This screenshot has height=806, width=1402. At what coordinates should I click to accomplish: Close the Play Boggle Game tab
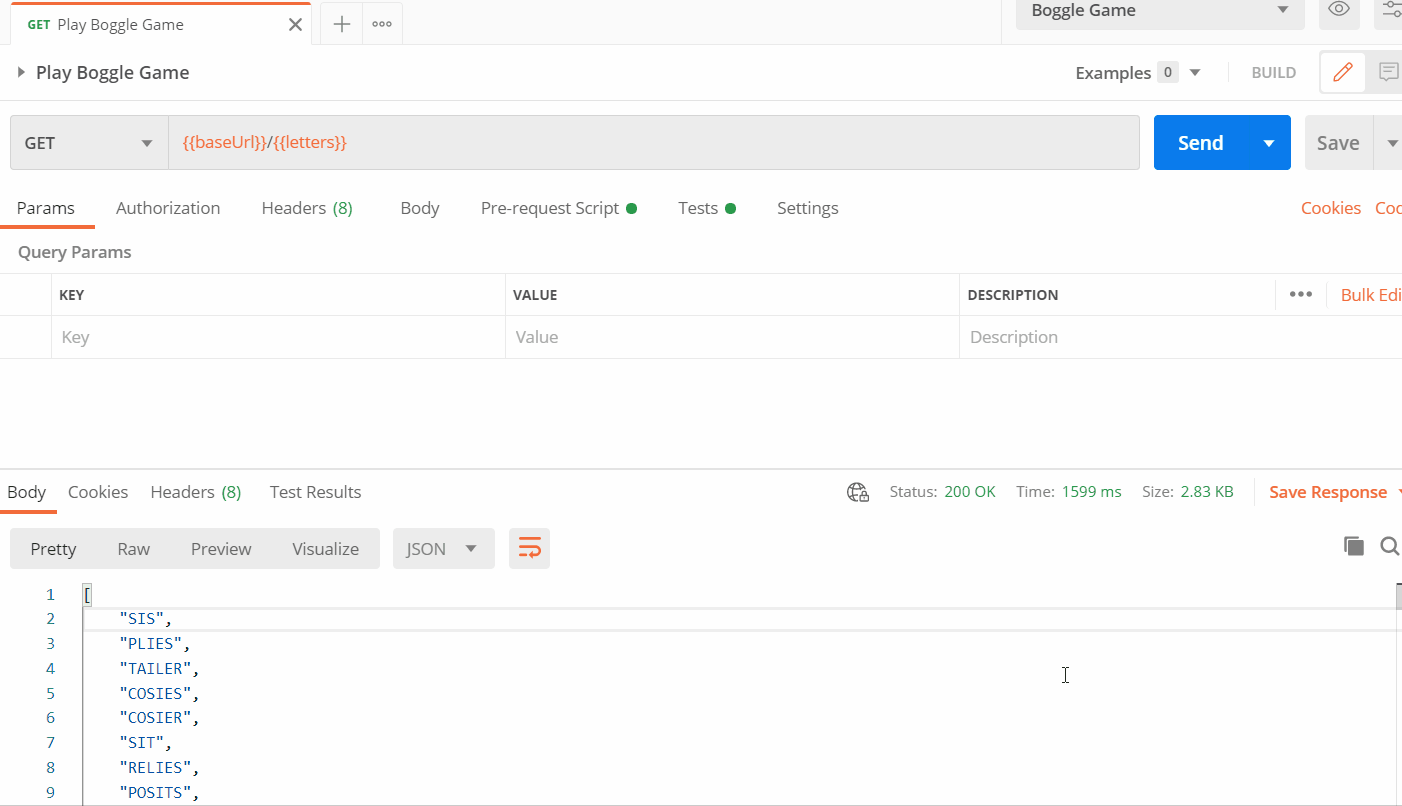pyautogui.click(x=295, y=25)
